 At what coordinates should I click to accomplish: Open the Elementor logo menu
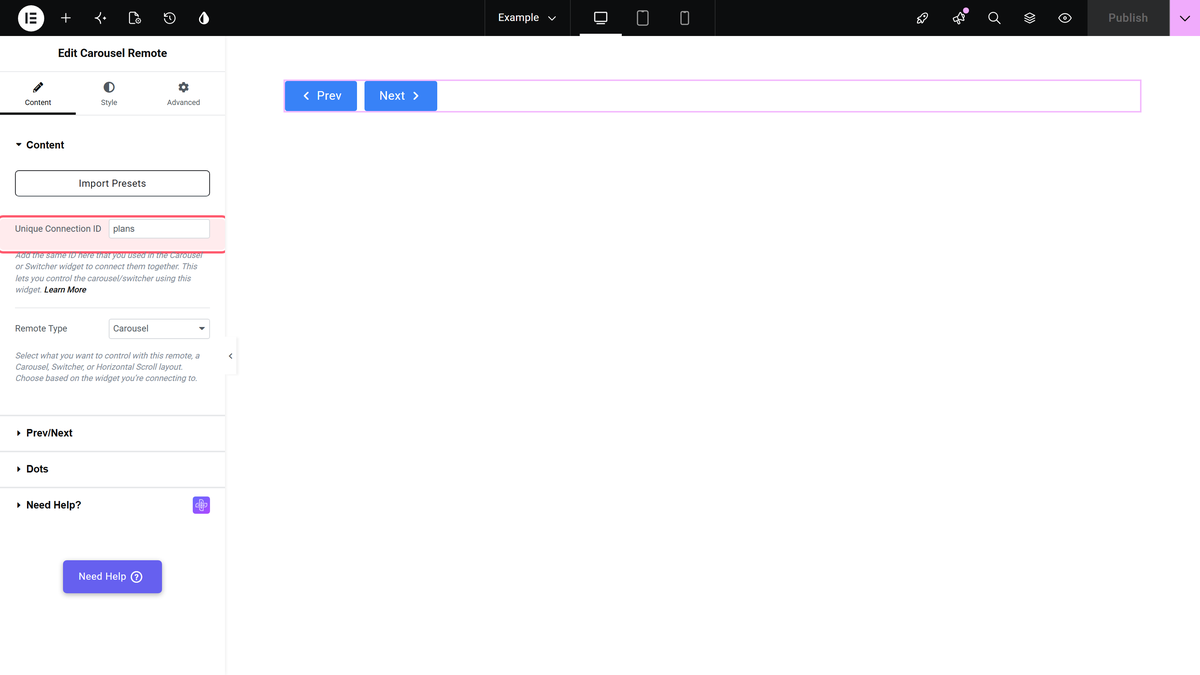(x=31, y=18)
